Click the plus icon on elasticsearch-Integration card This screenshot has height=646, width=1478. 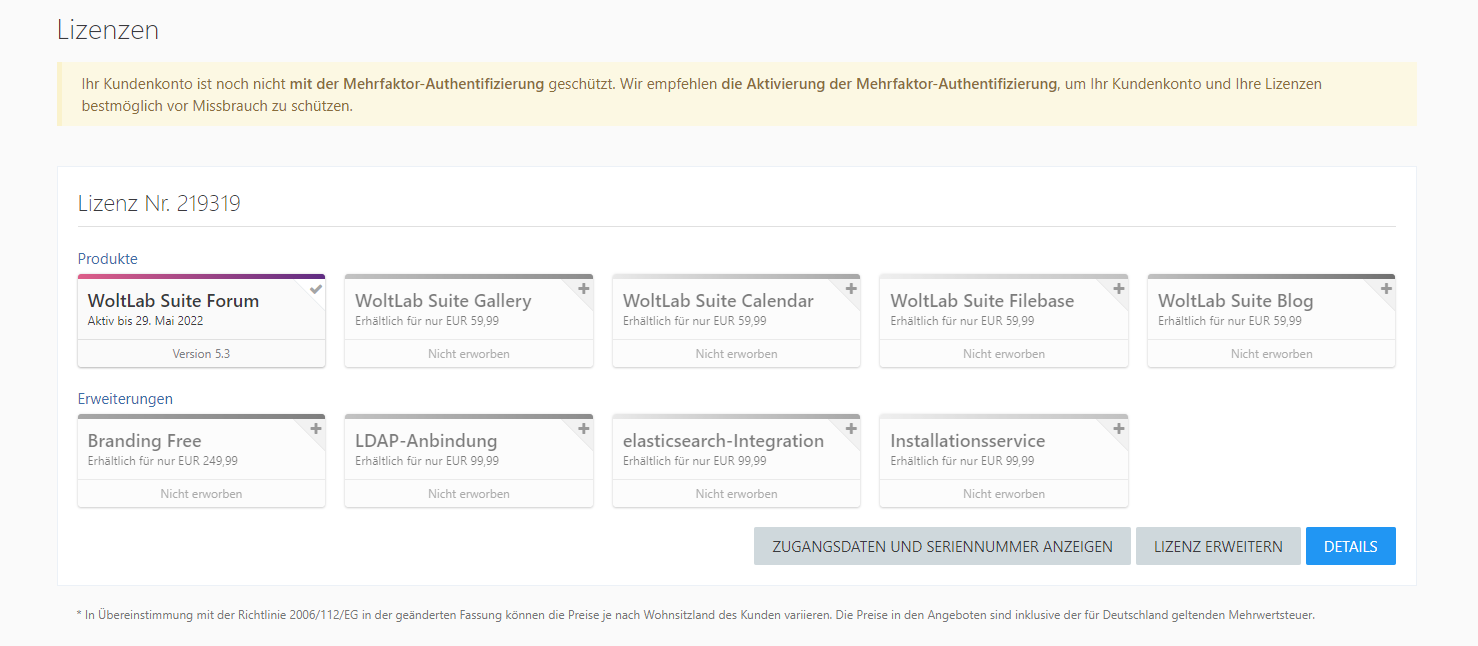pyautogui.click(x=851, y=429)
